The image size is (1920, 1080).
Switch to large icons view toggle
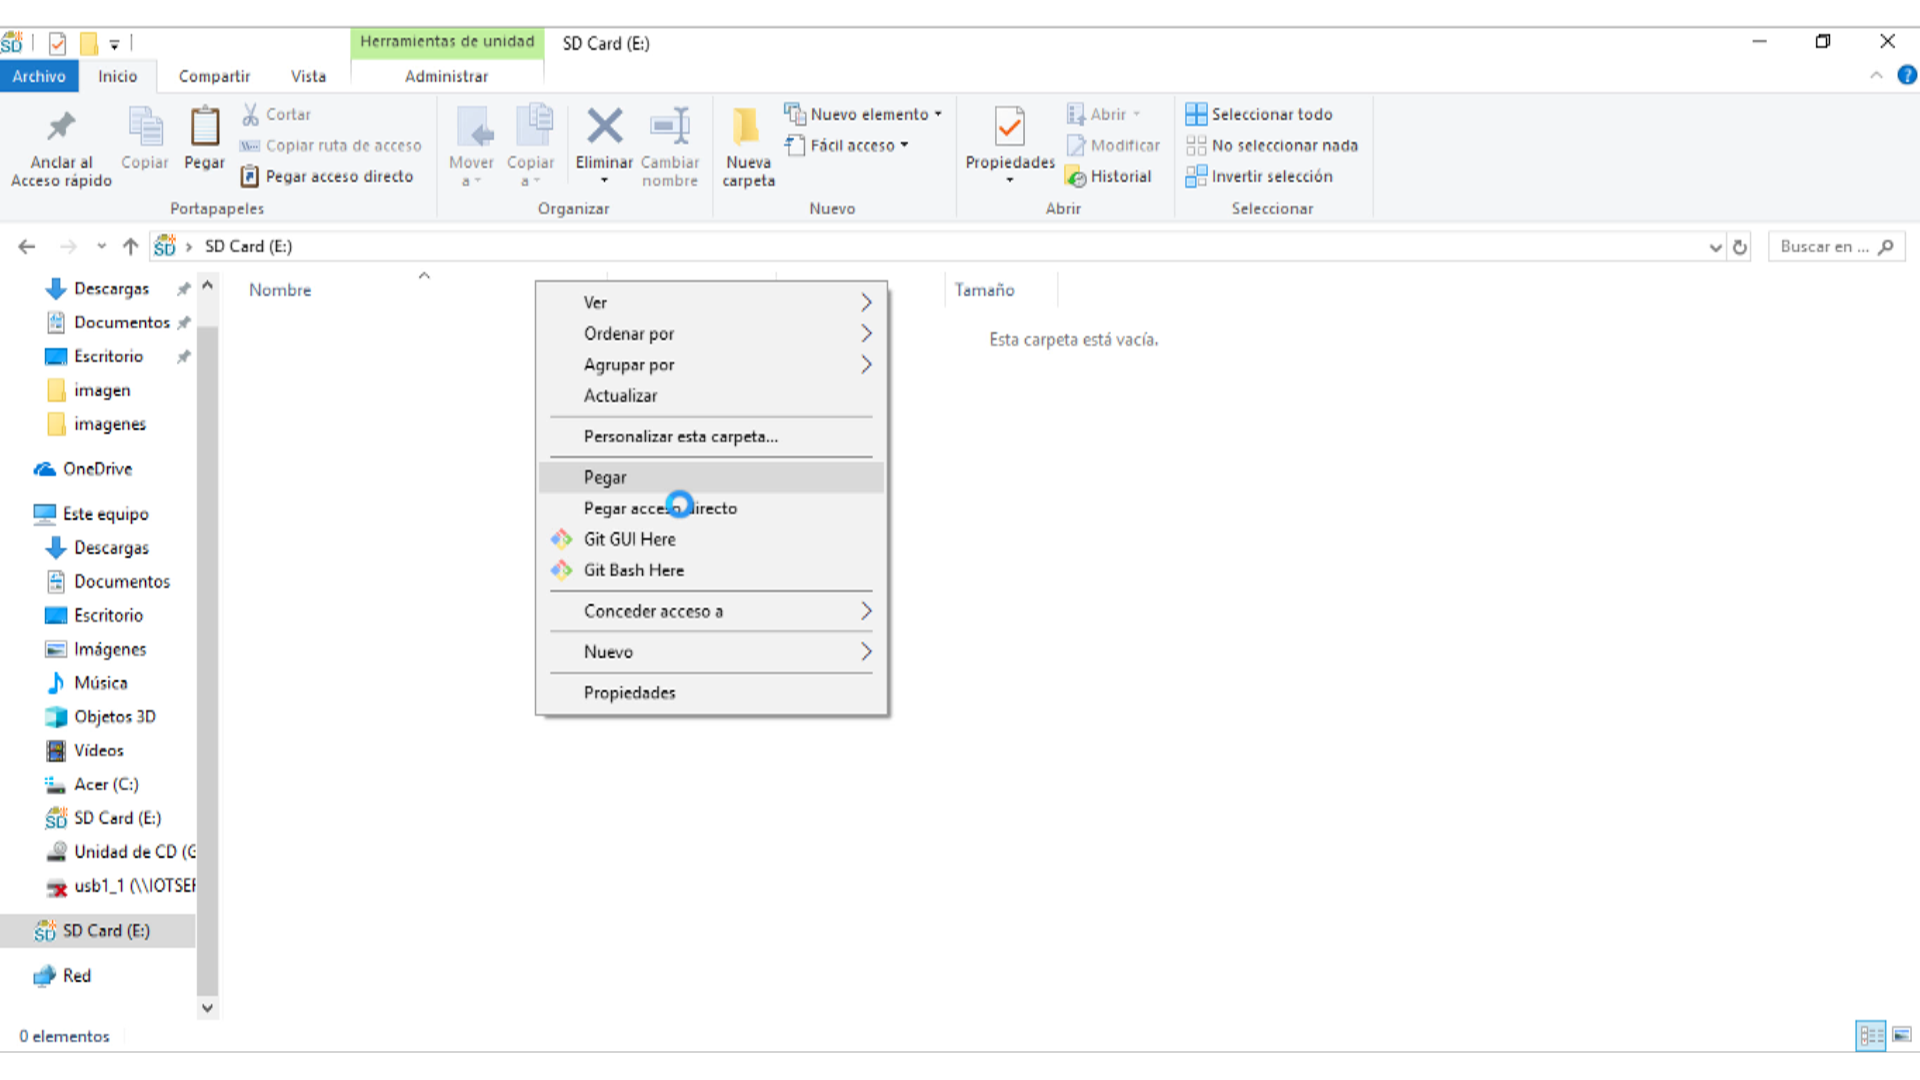coord(1902,1035)
